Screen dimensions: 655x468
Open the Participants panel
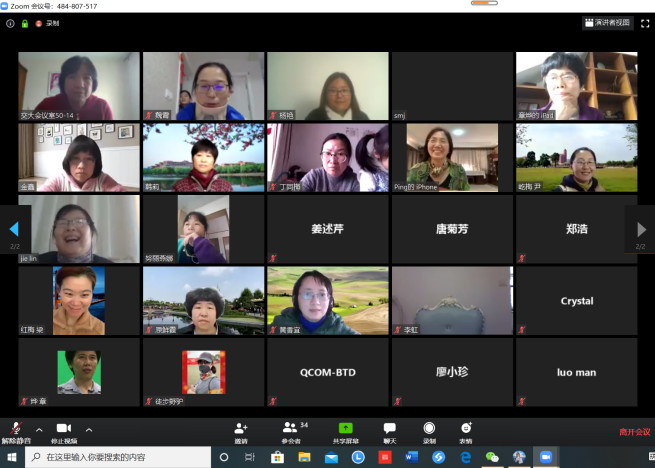[291, 428]
